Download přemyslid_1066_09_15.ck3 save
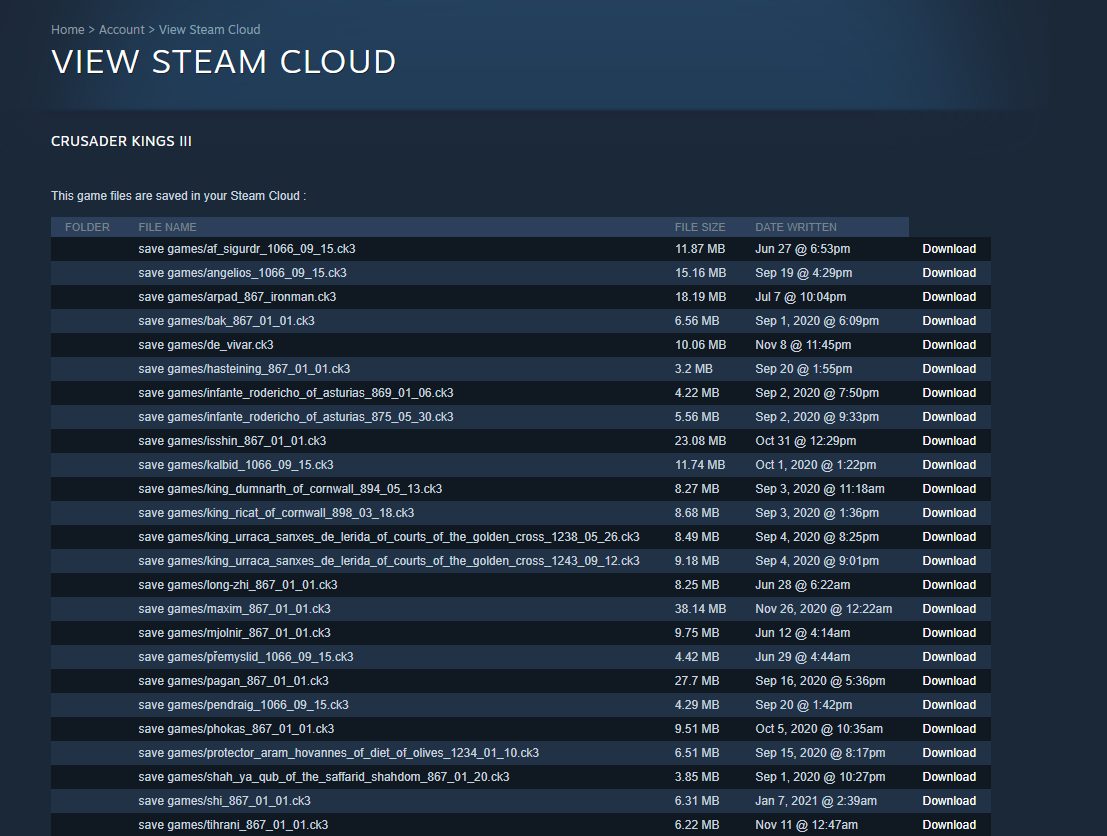The width and height of the screenshot is (1107, 836). point(949,657)
